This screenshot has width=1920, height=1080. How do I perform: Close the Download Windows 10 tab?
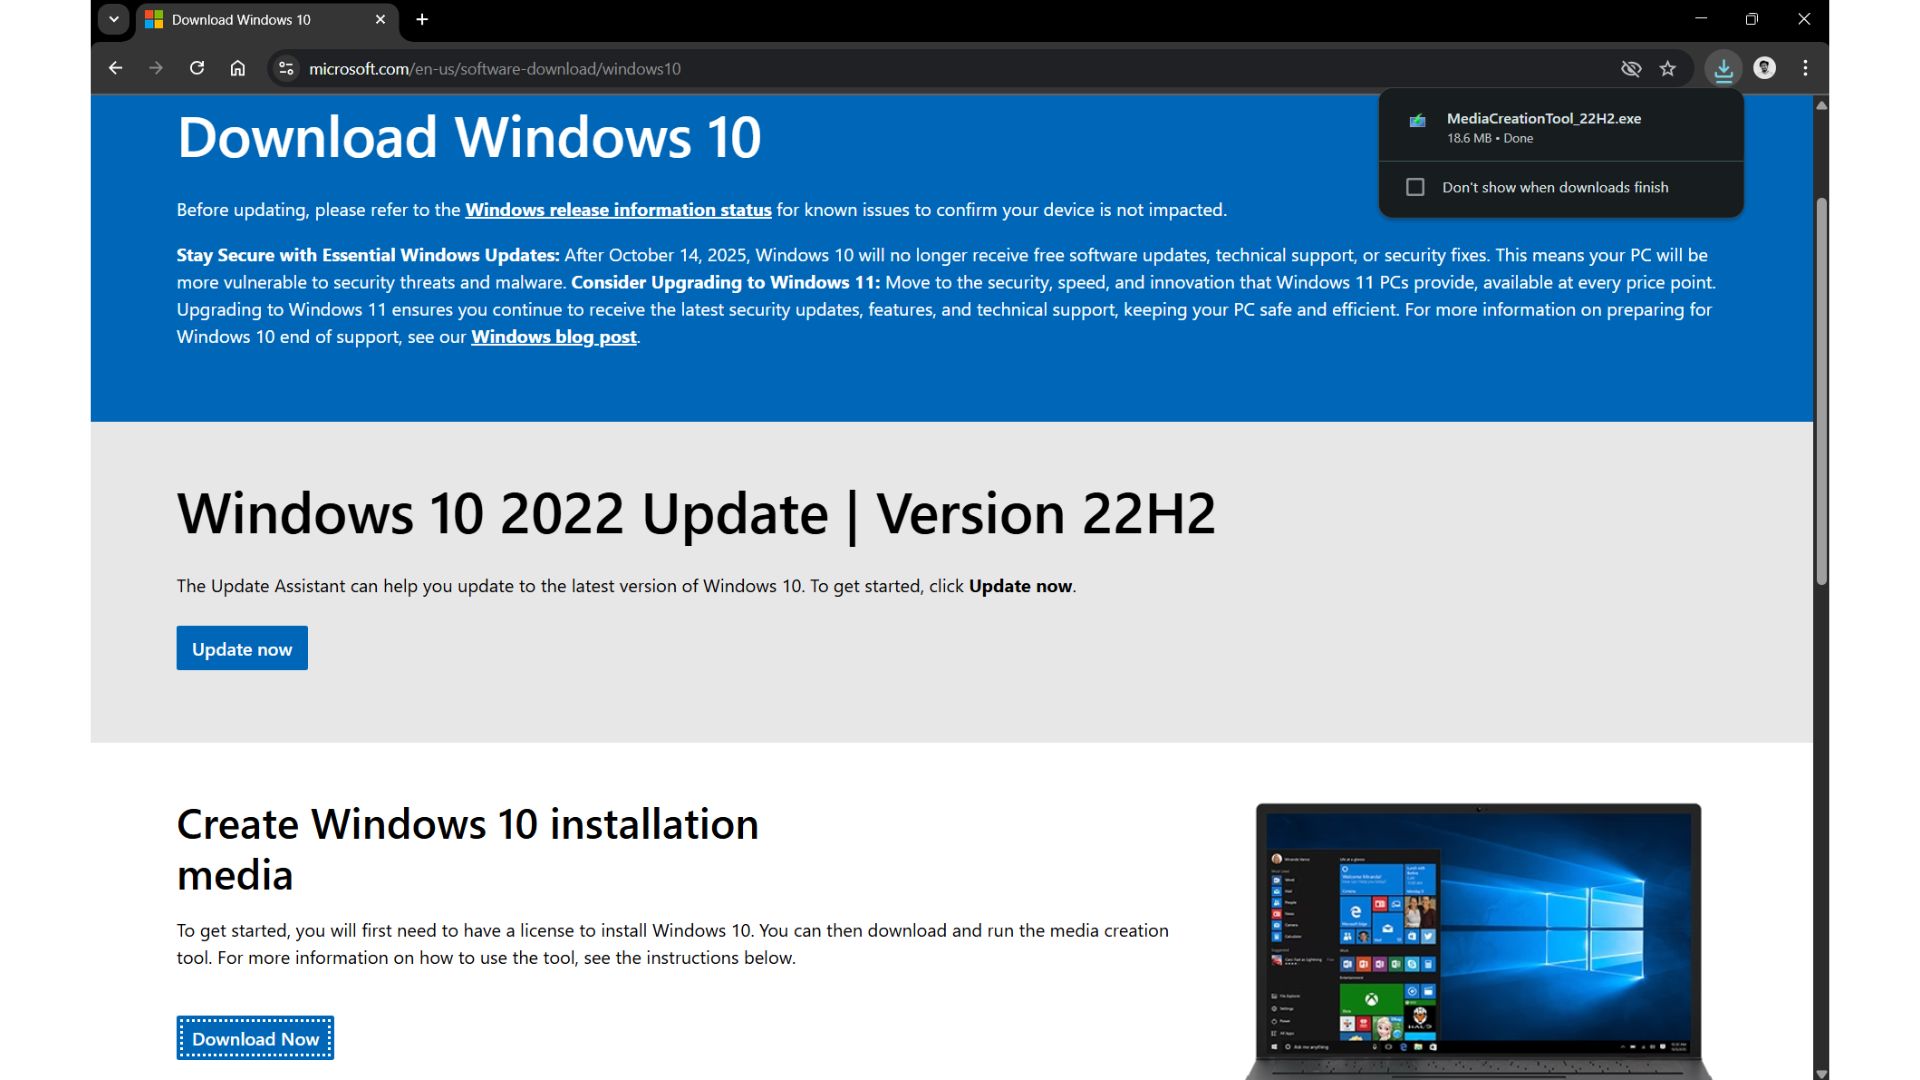(x=380, y=19)
